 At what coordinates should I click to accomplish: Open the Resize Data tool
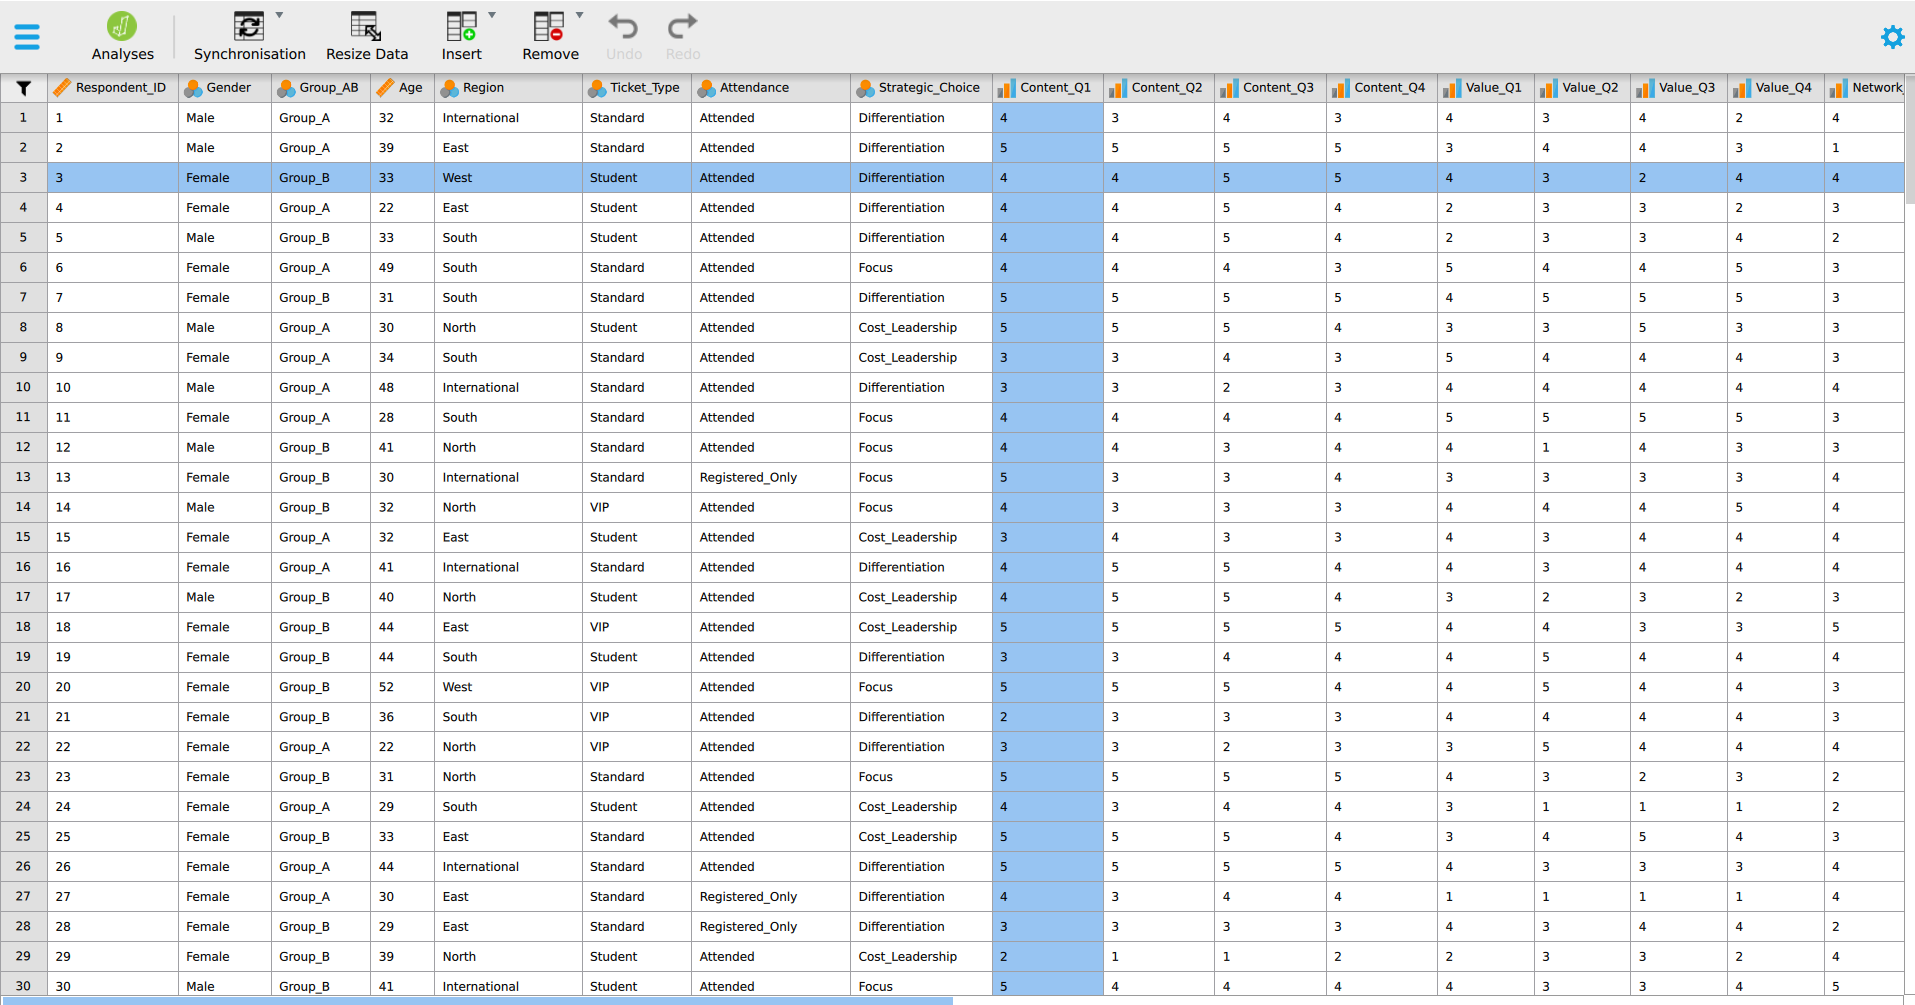click(366, 37)
